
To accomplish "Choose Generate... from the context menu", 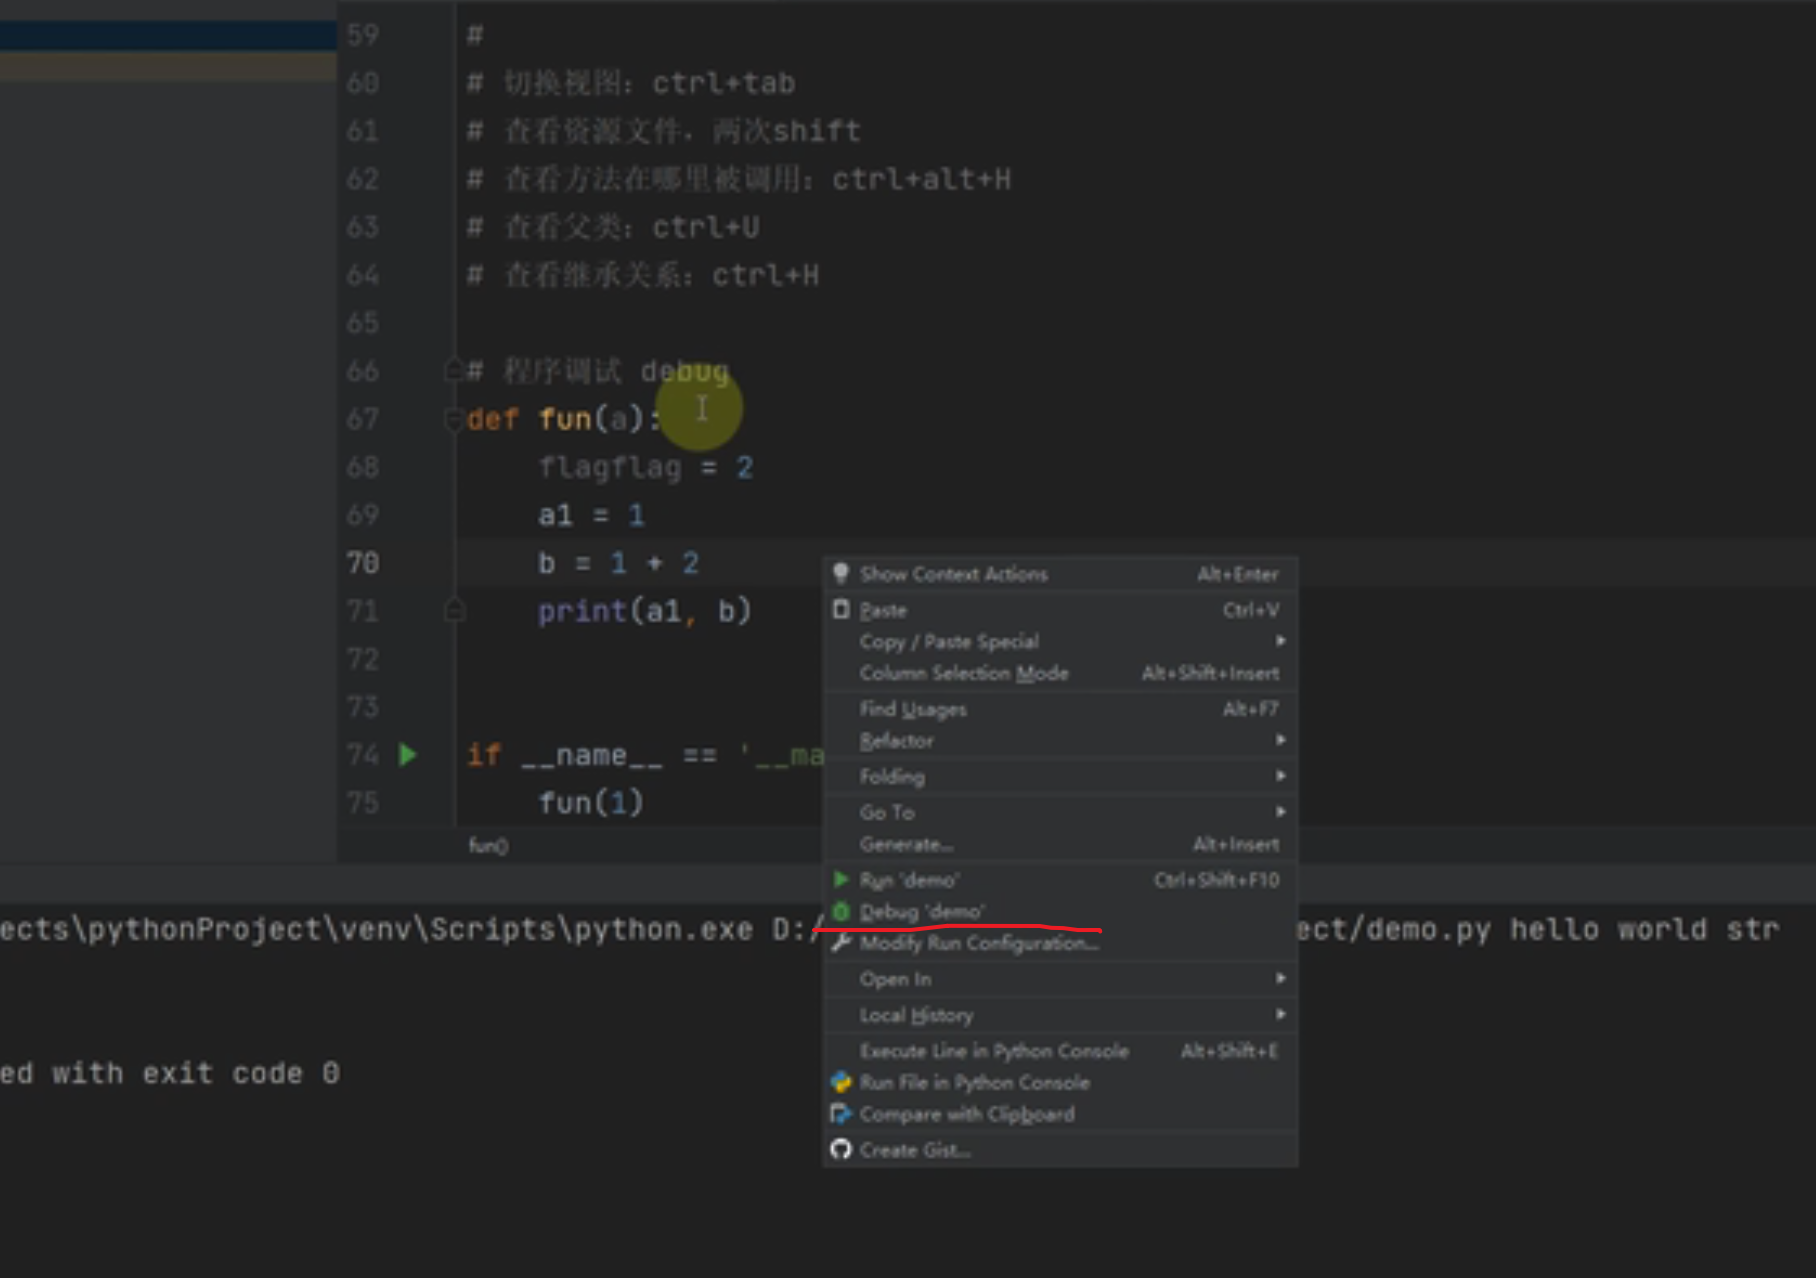I will pyautogui.click(x=1060, y=844).
